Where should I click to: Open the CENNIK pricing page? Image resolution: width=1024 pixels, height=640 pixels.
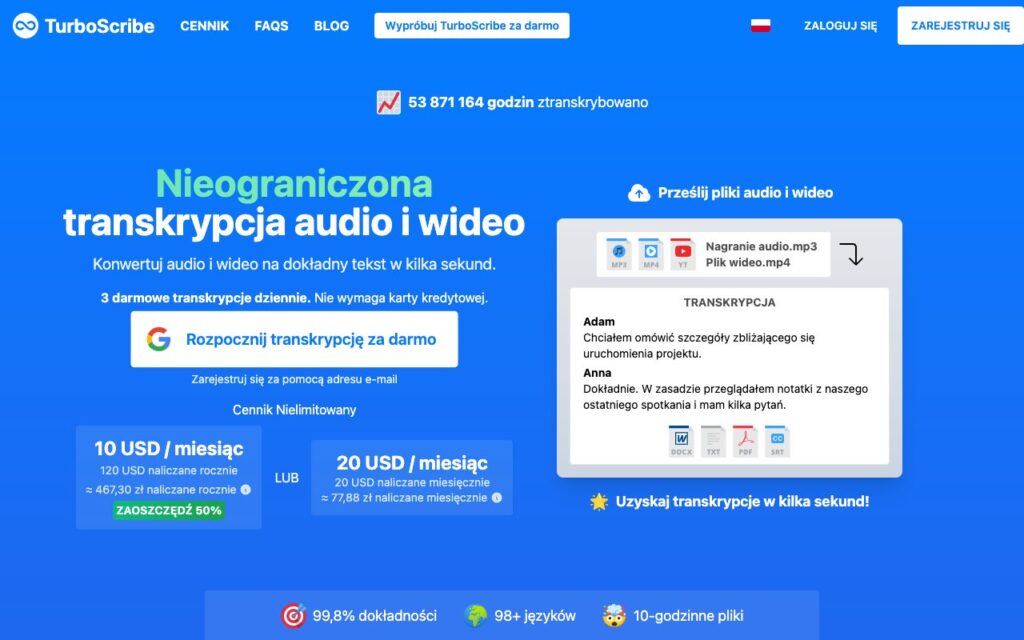point(204,26)
